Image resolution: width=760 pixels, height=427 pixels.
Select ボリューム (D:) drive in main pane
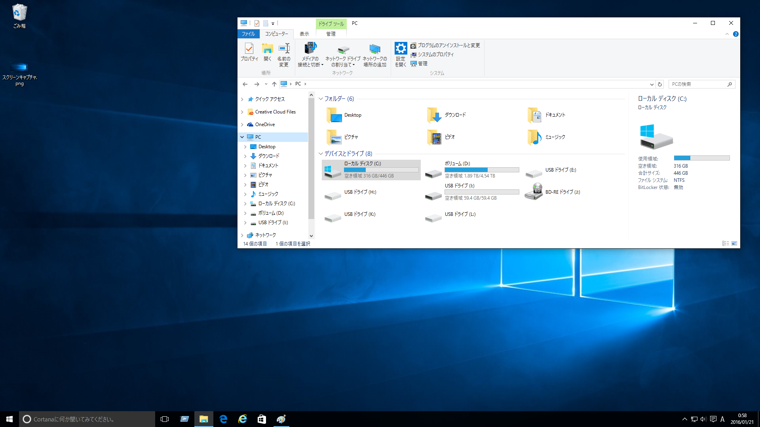(x=472, y=170)
